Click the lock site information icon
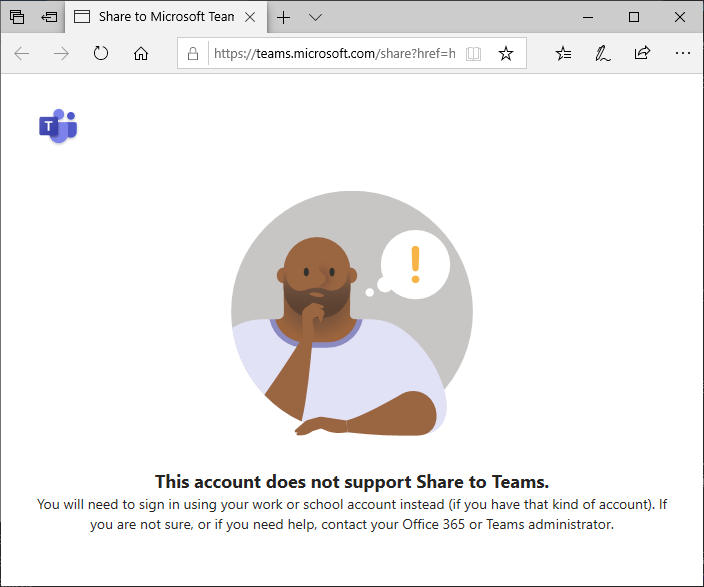Viewport: 704px width, 587px height. click(x=193, y=53)
